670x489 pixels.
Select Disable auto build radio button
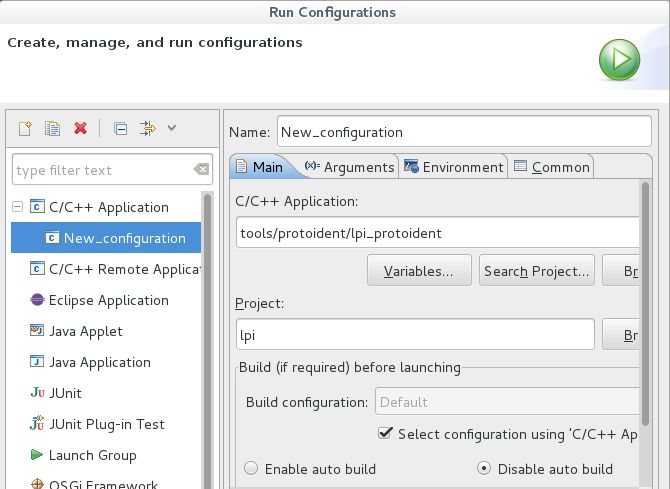click(484, 468)
